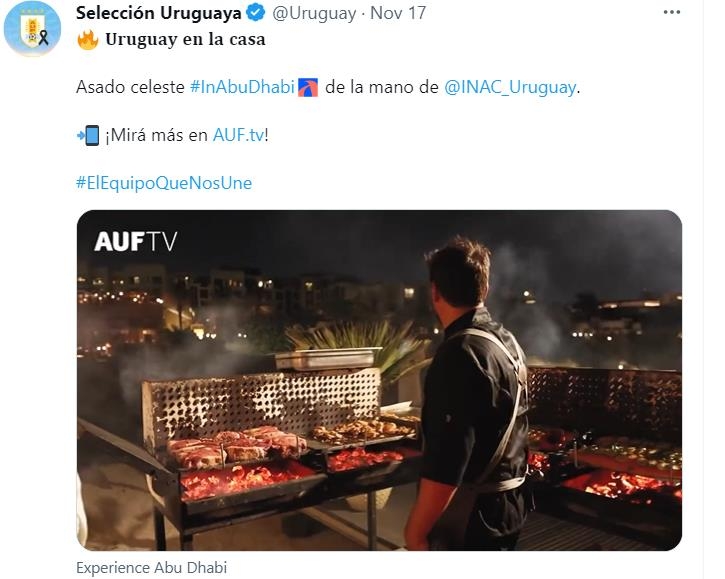The height and width of the screenshot is (579, 725).
Task: Click the fire emoji before the headline
Action: click(x=87, y=41)
